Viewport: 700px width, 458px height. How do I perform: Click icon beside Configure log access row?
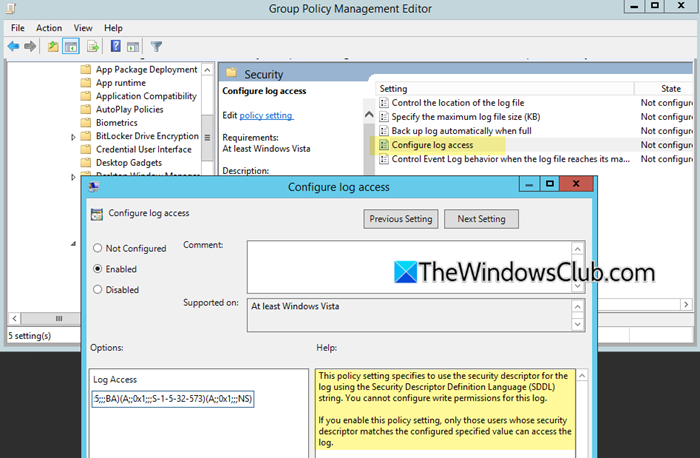[383, 145]
